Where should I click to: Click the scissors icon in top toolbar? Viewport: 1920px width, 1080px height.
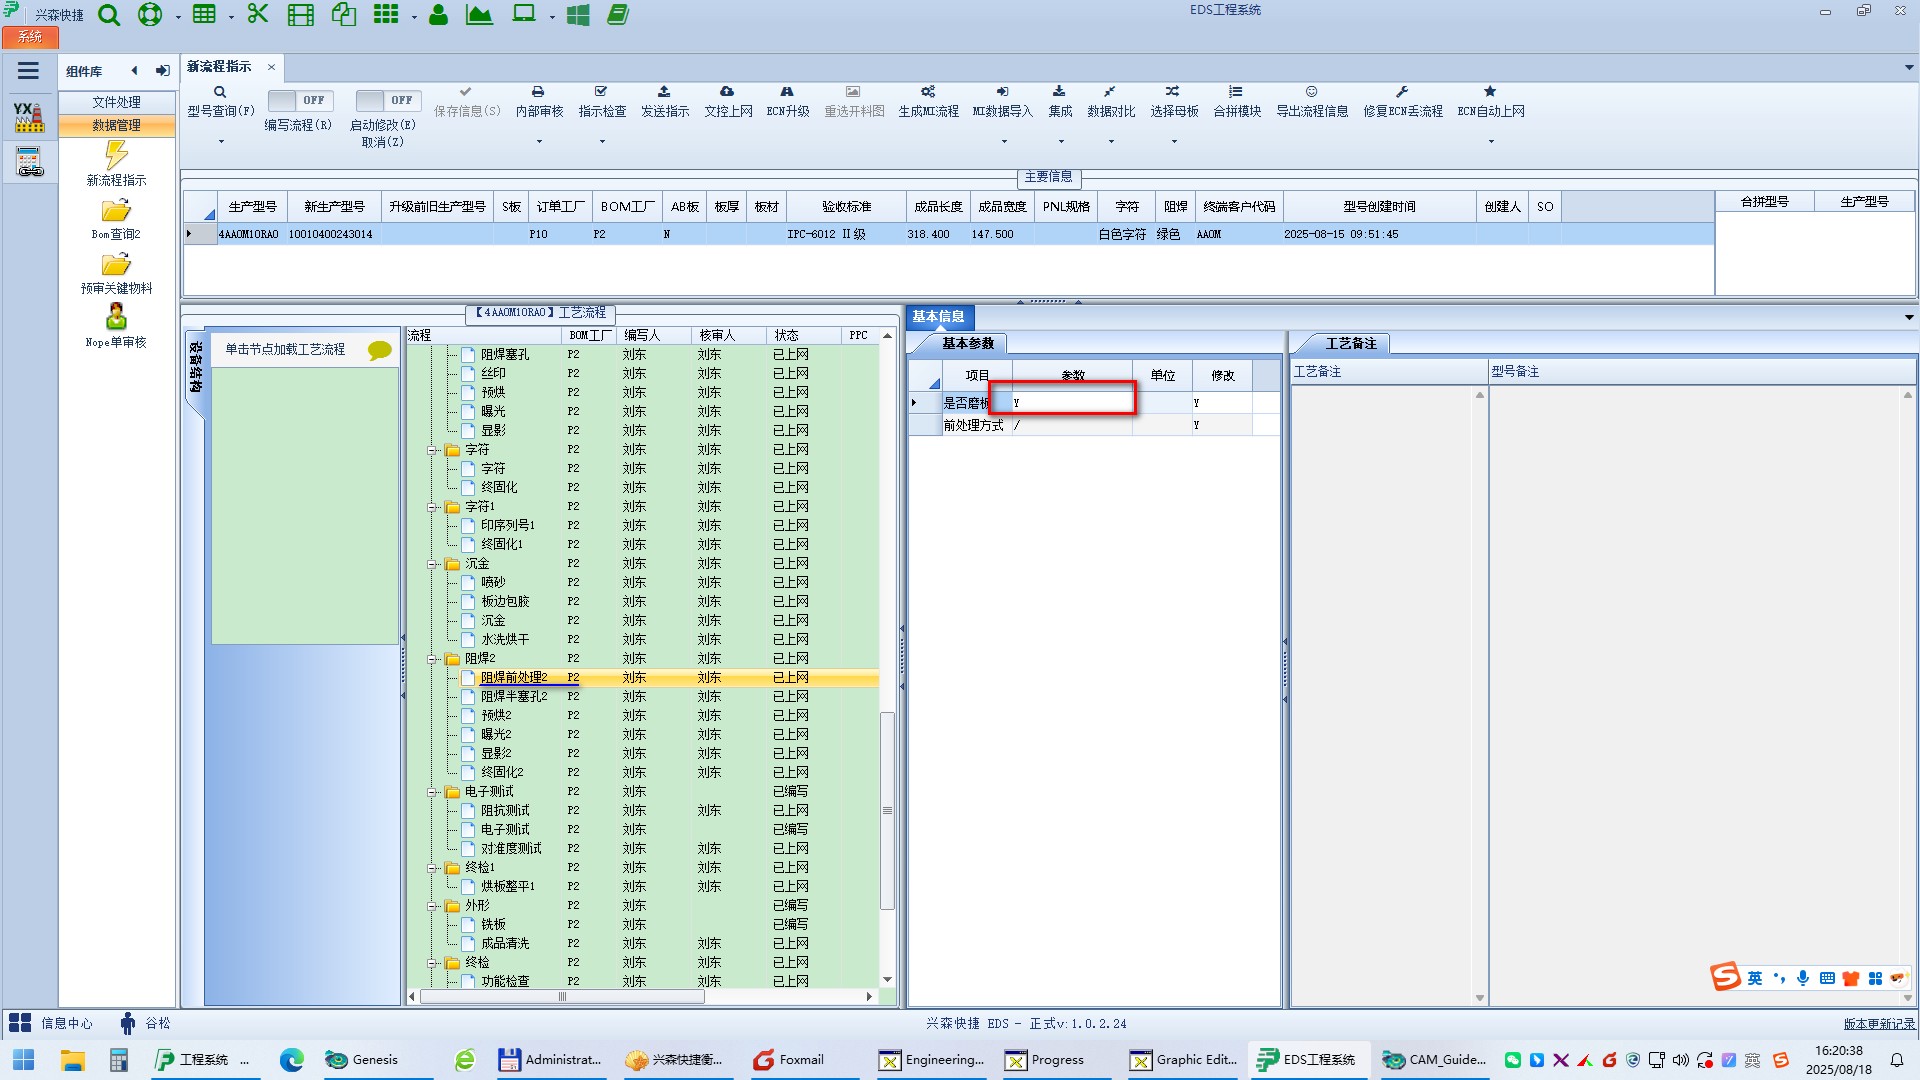[x=258, y=15]
